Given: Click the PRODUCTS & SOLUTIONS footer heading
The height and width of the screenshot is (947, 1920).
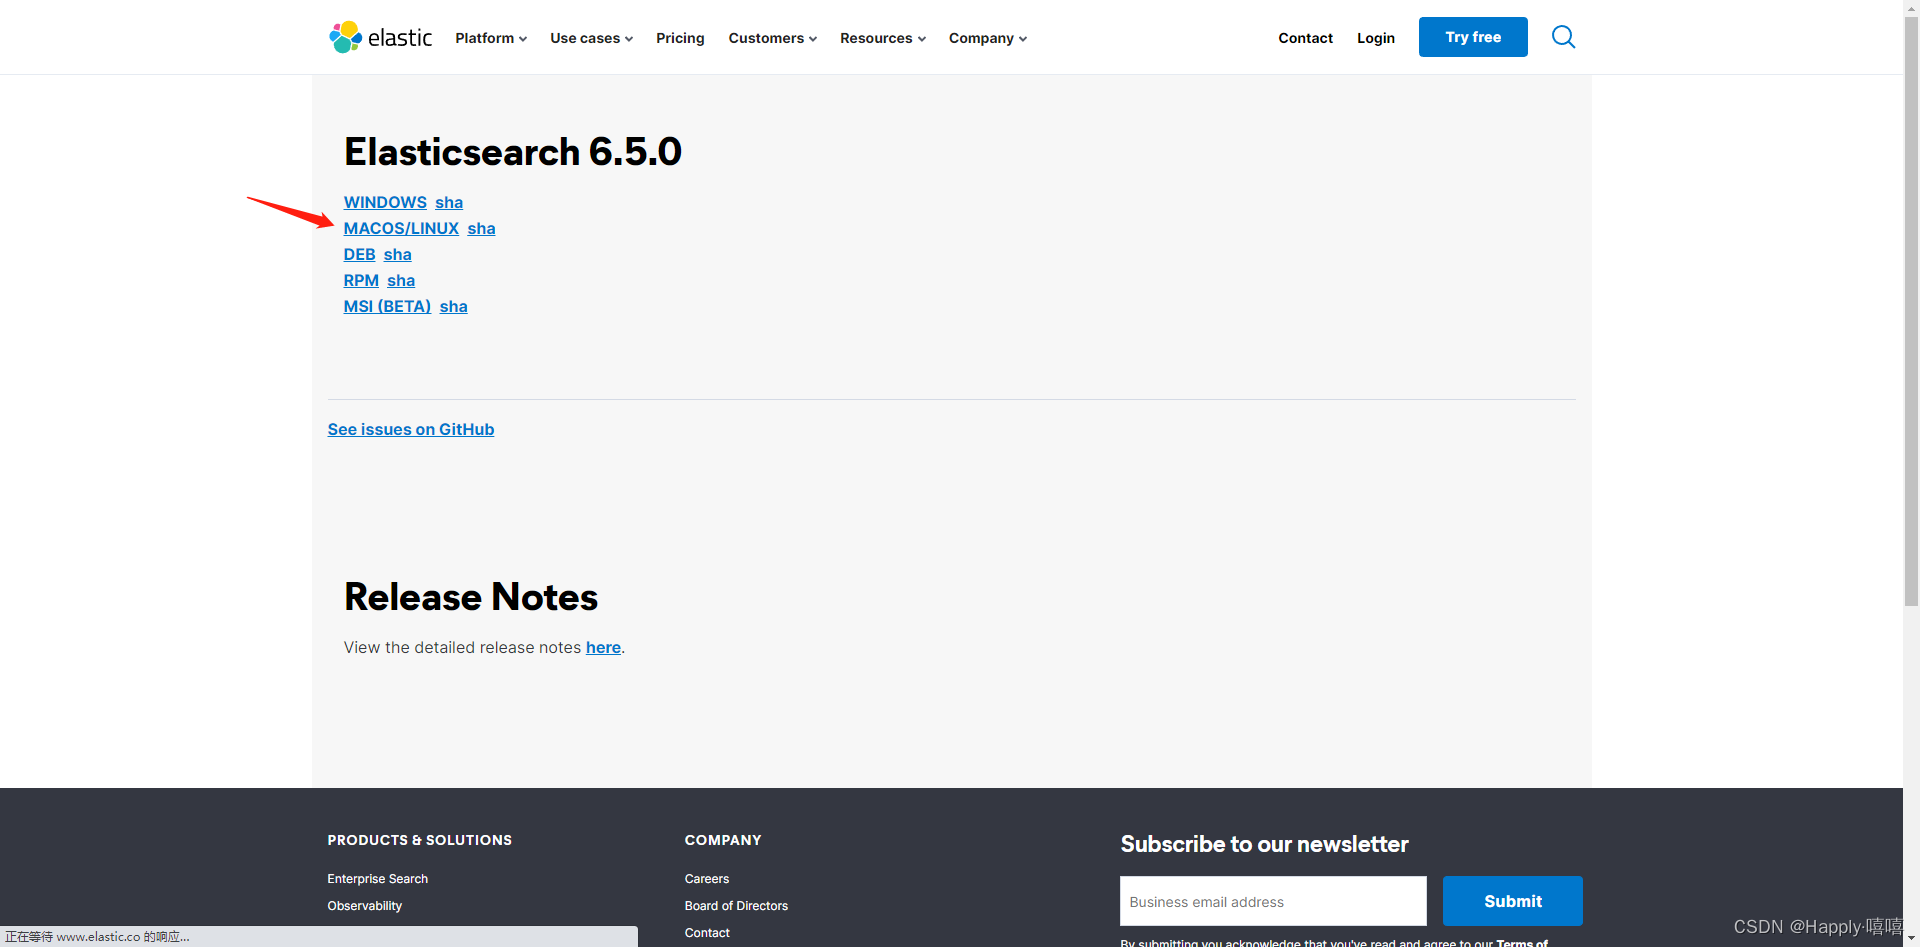Looking at the screenshot, I should tap(419, 840).
